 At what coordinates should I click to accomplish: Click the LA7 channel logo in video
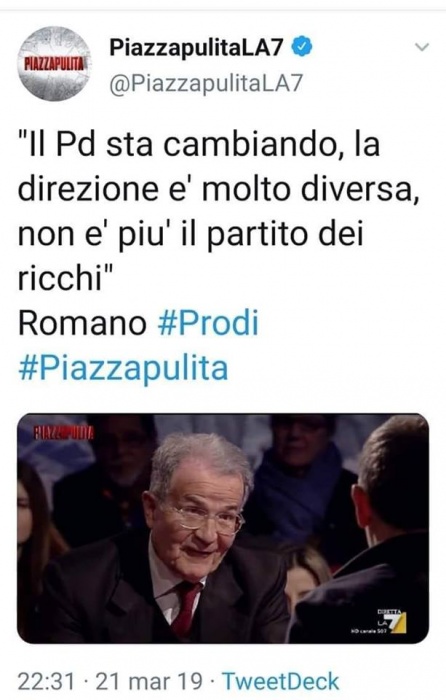point(392,622)
